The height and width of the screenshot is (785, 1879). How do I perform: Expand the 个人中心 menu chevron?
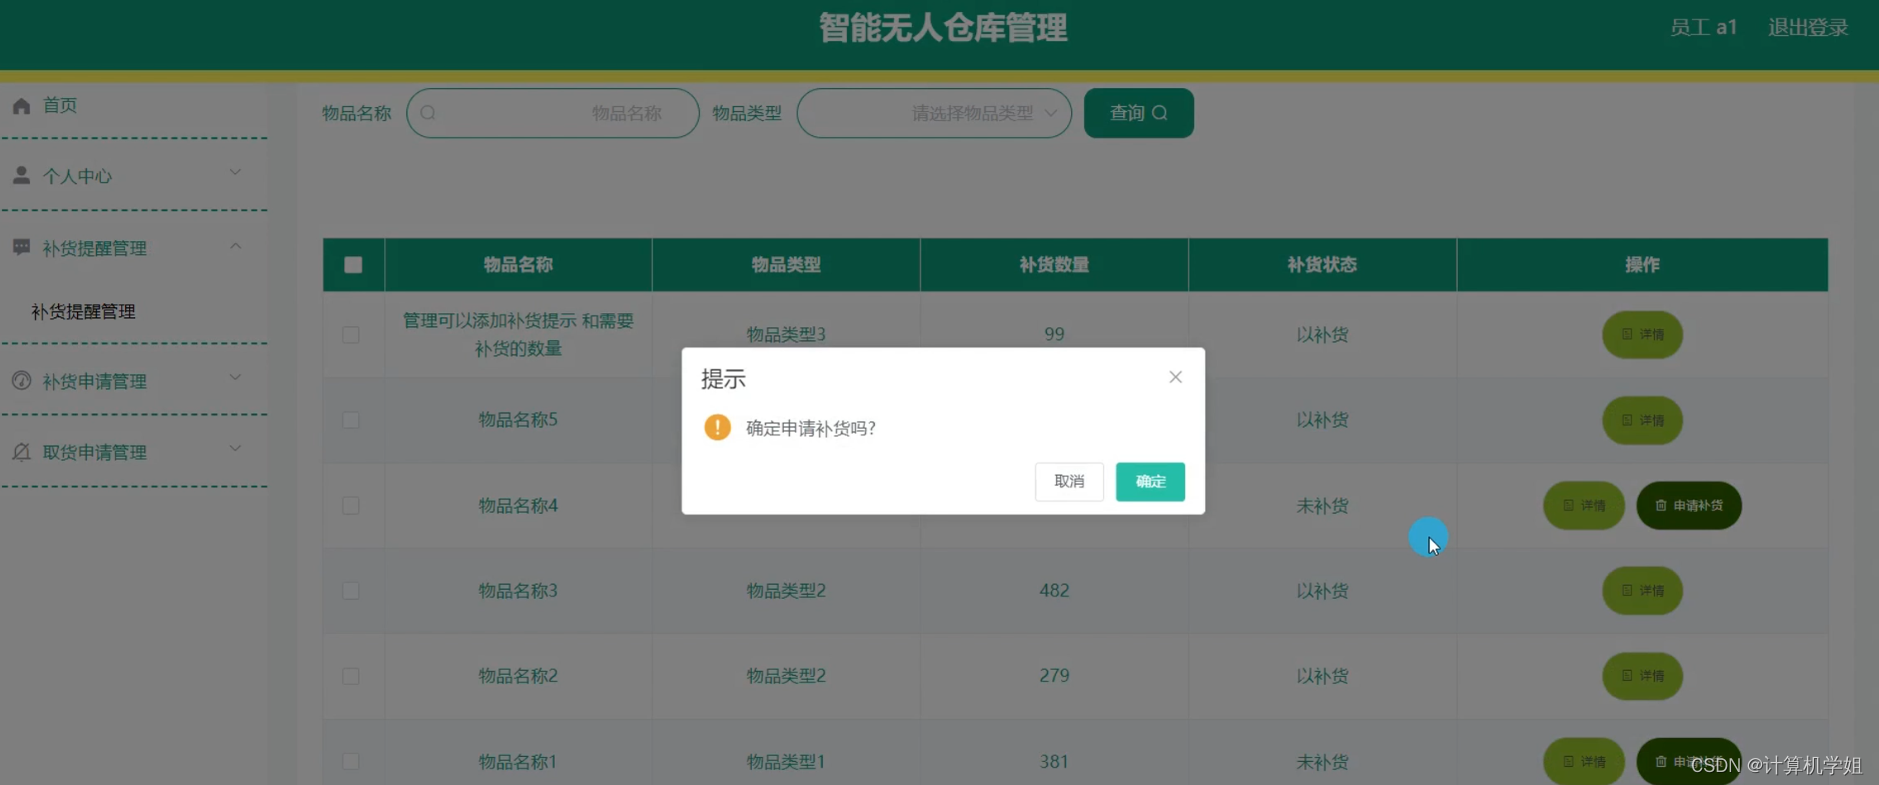coord(235,173)
